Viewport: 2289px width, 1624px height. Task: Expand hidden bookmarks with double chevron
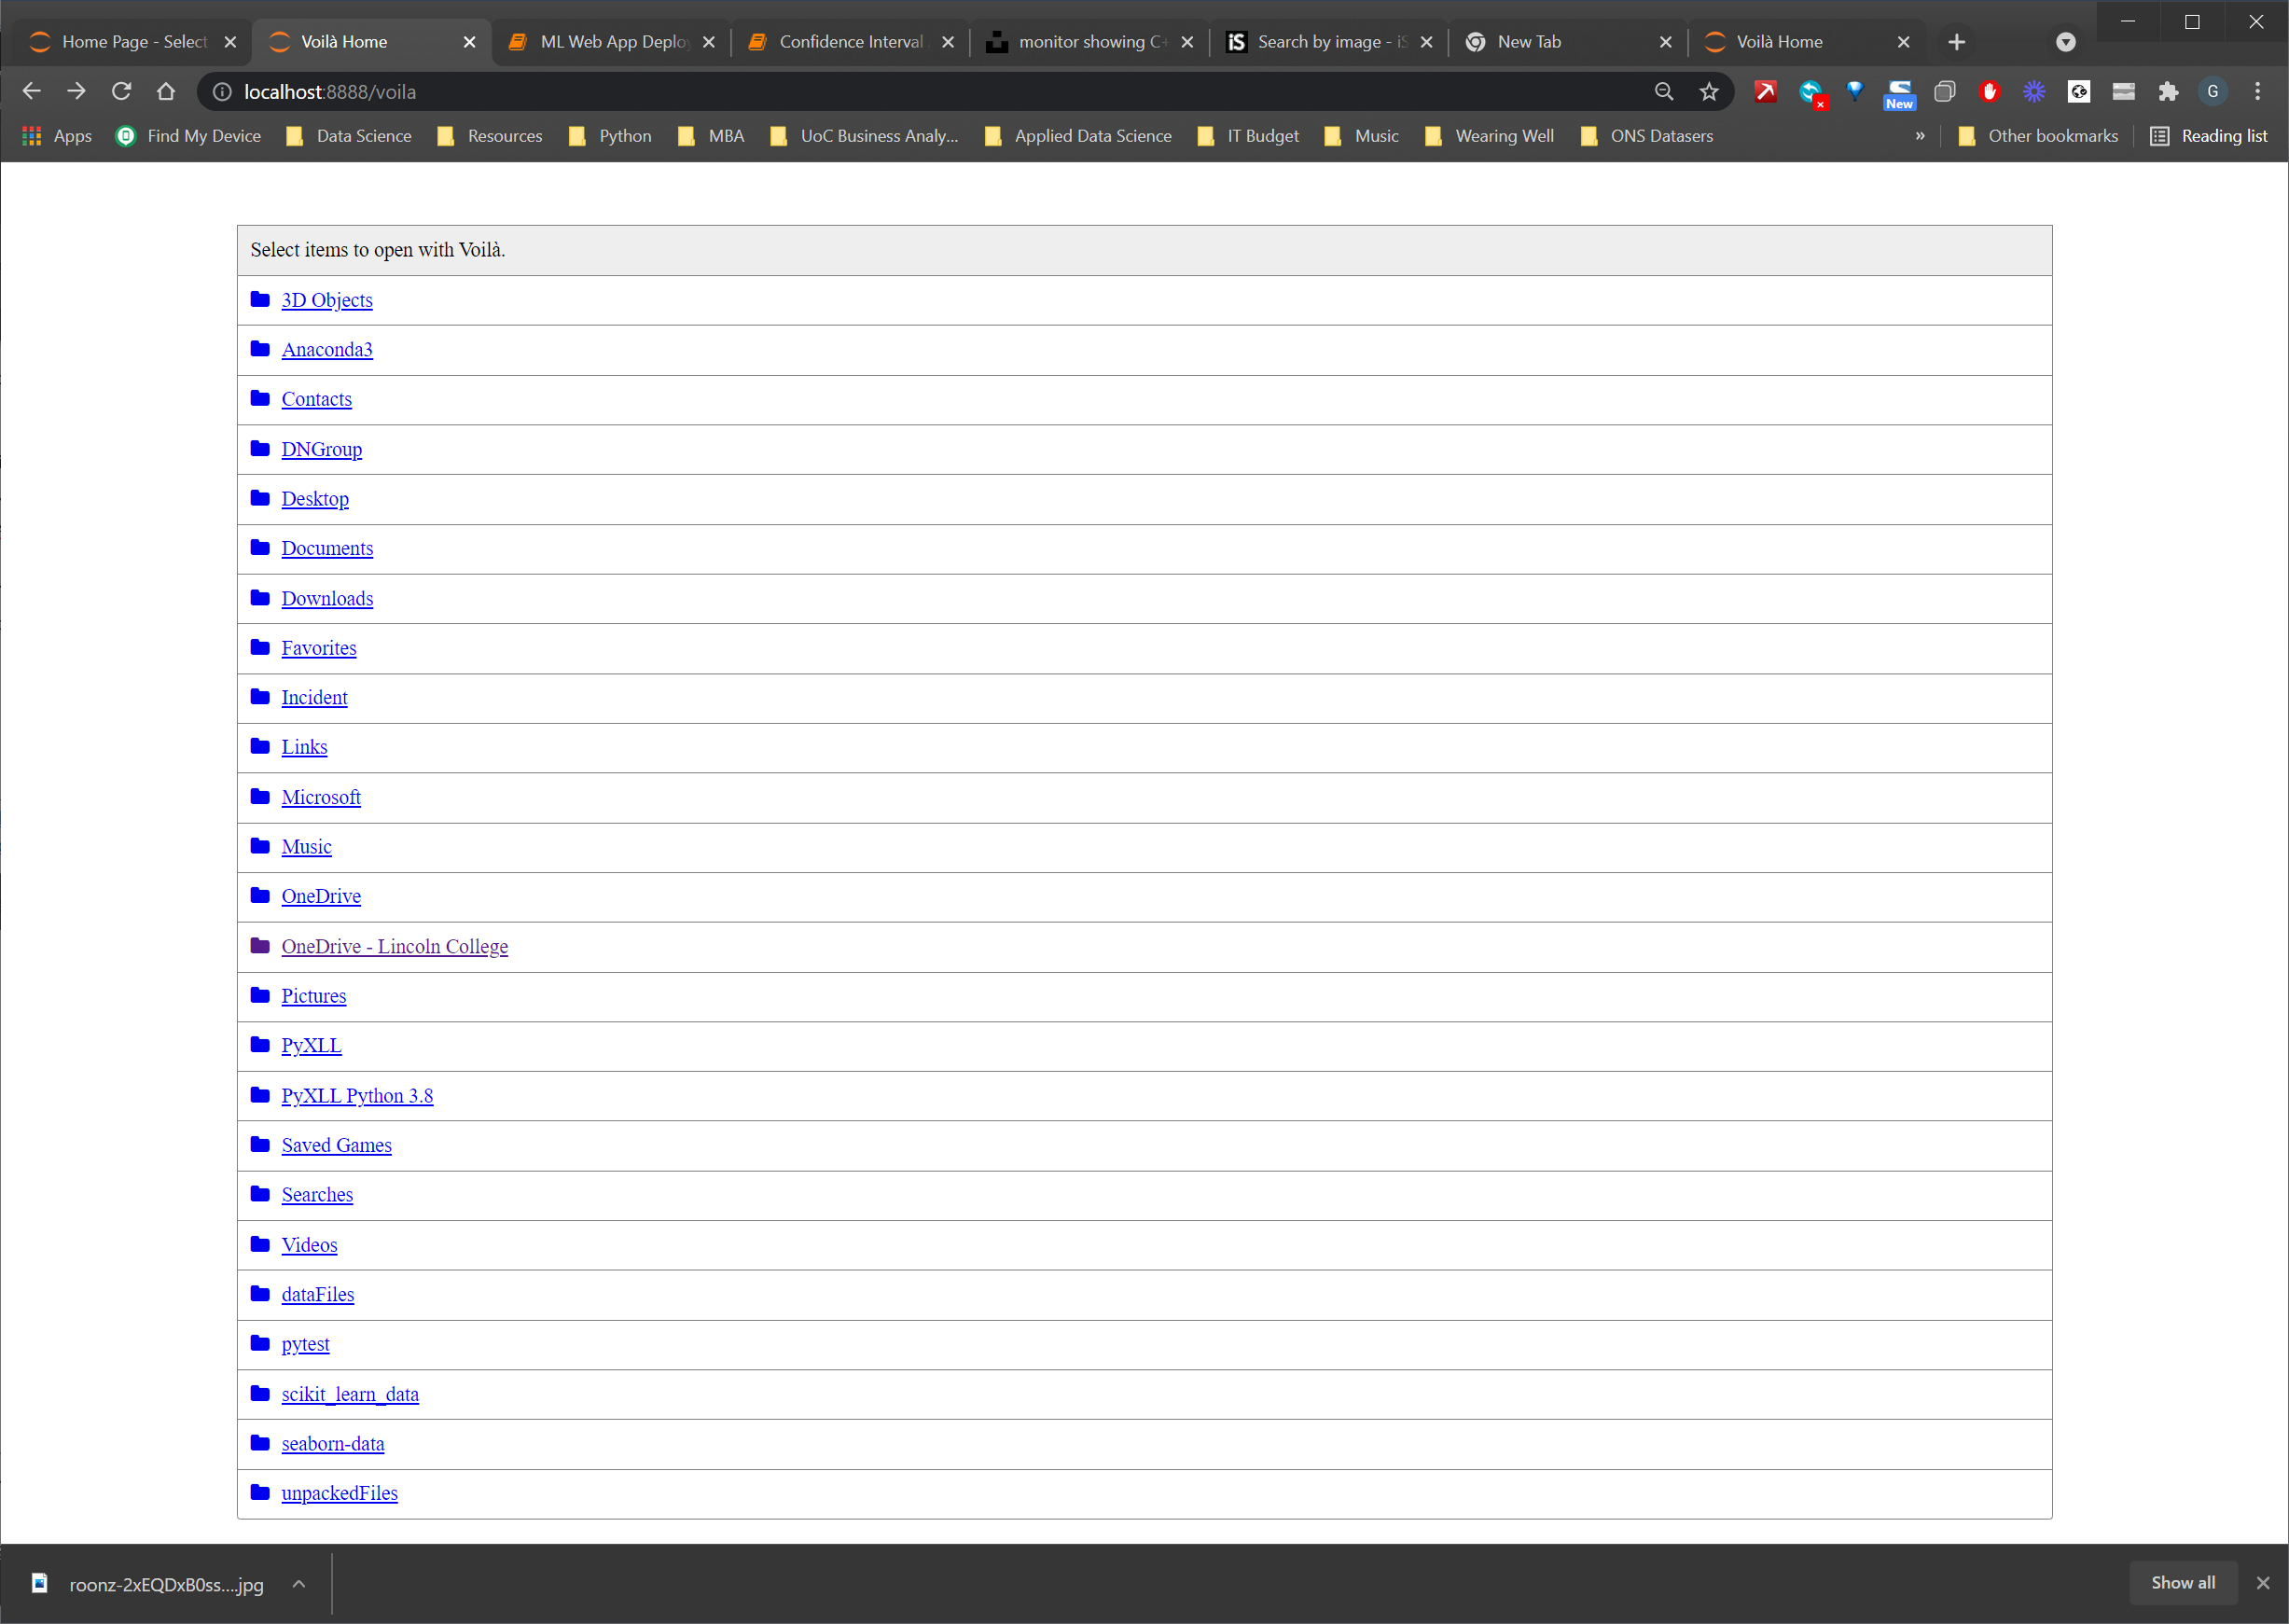coord(1919,136)
